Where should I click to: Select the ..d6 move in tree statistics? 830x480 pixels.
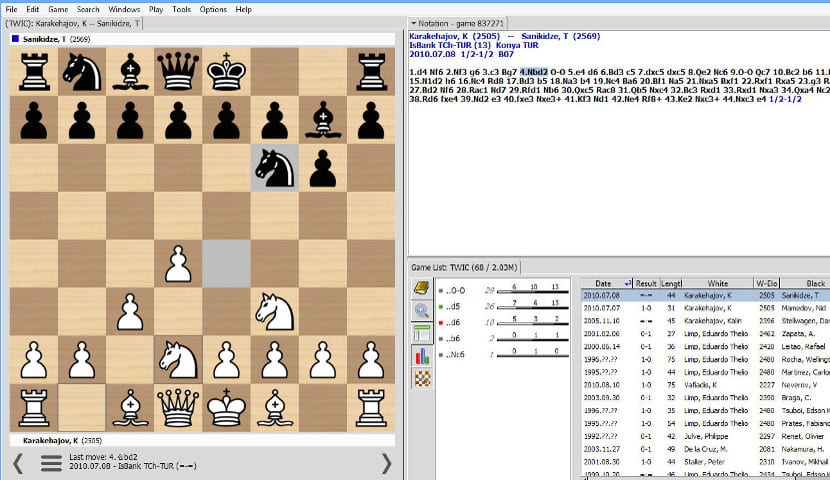point(452,322)
